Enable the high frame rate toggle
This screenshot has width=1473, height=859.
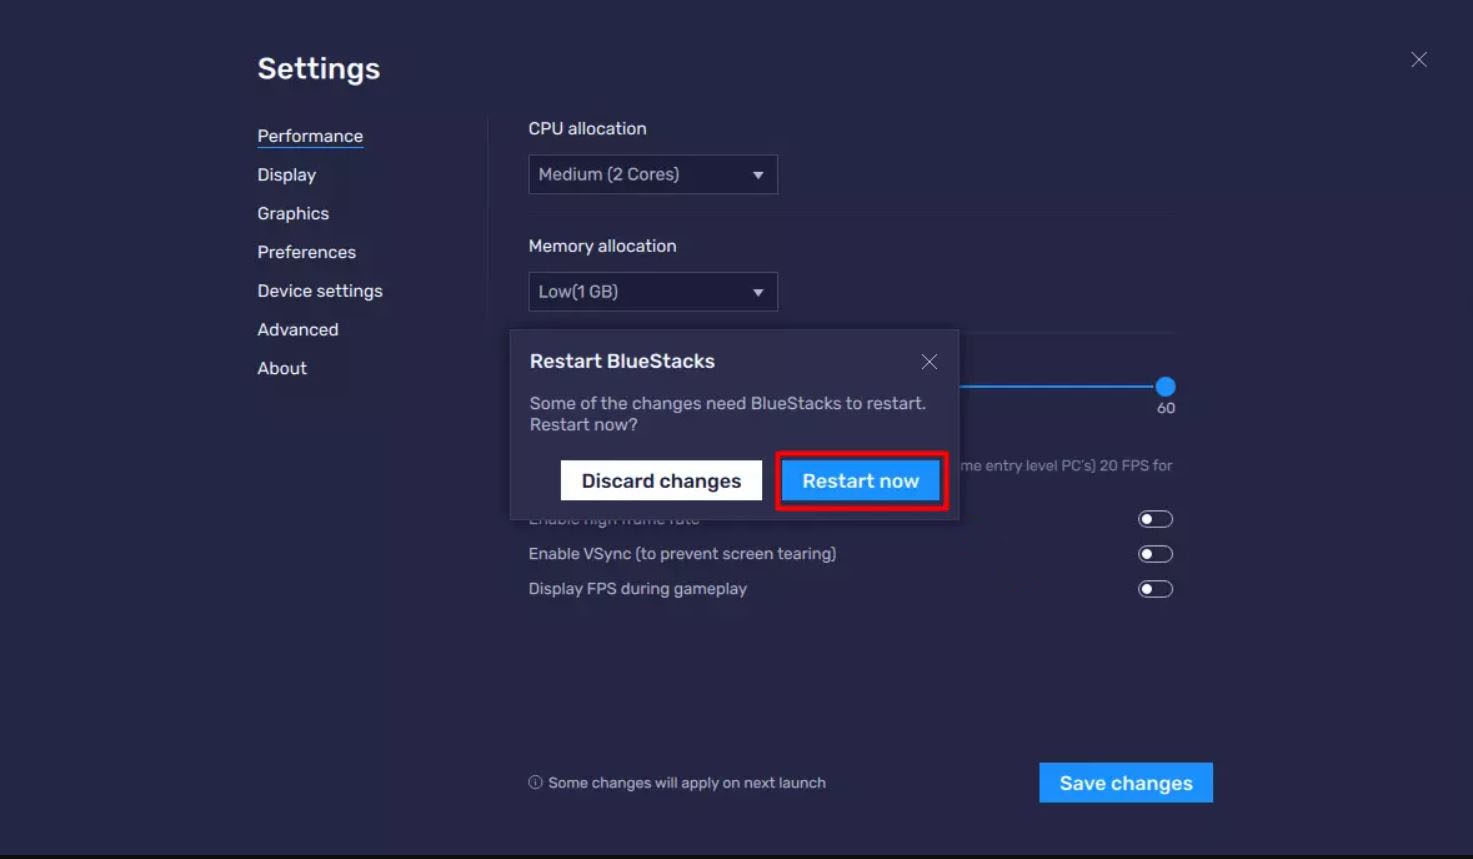pos(1154,518)
